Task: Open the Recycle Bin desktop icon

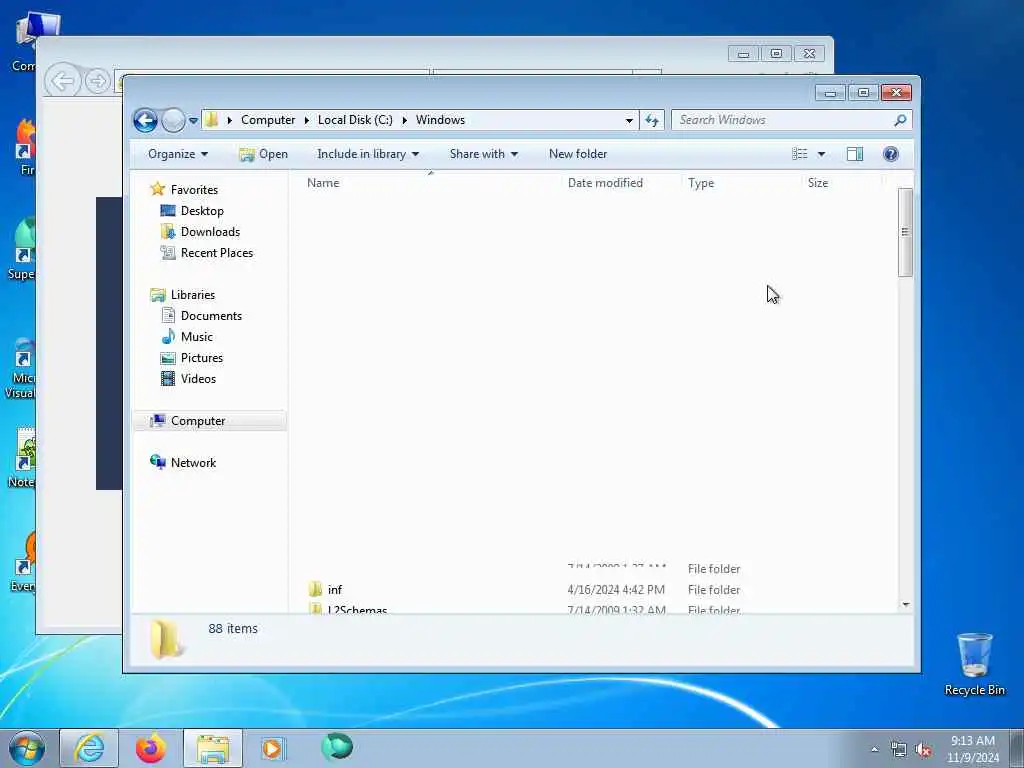Action: (x=974, y=664)
